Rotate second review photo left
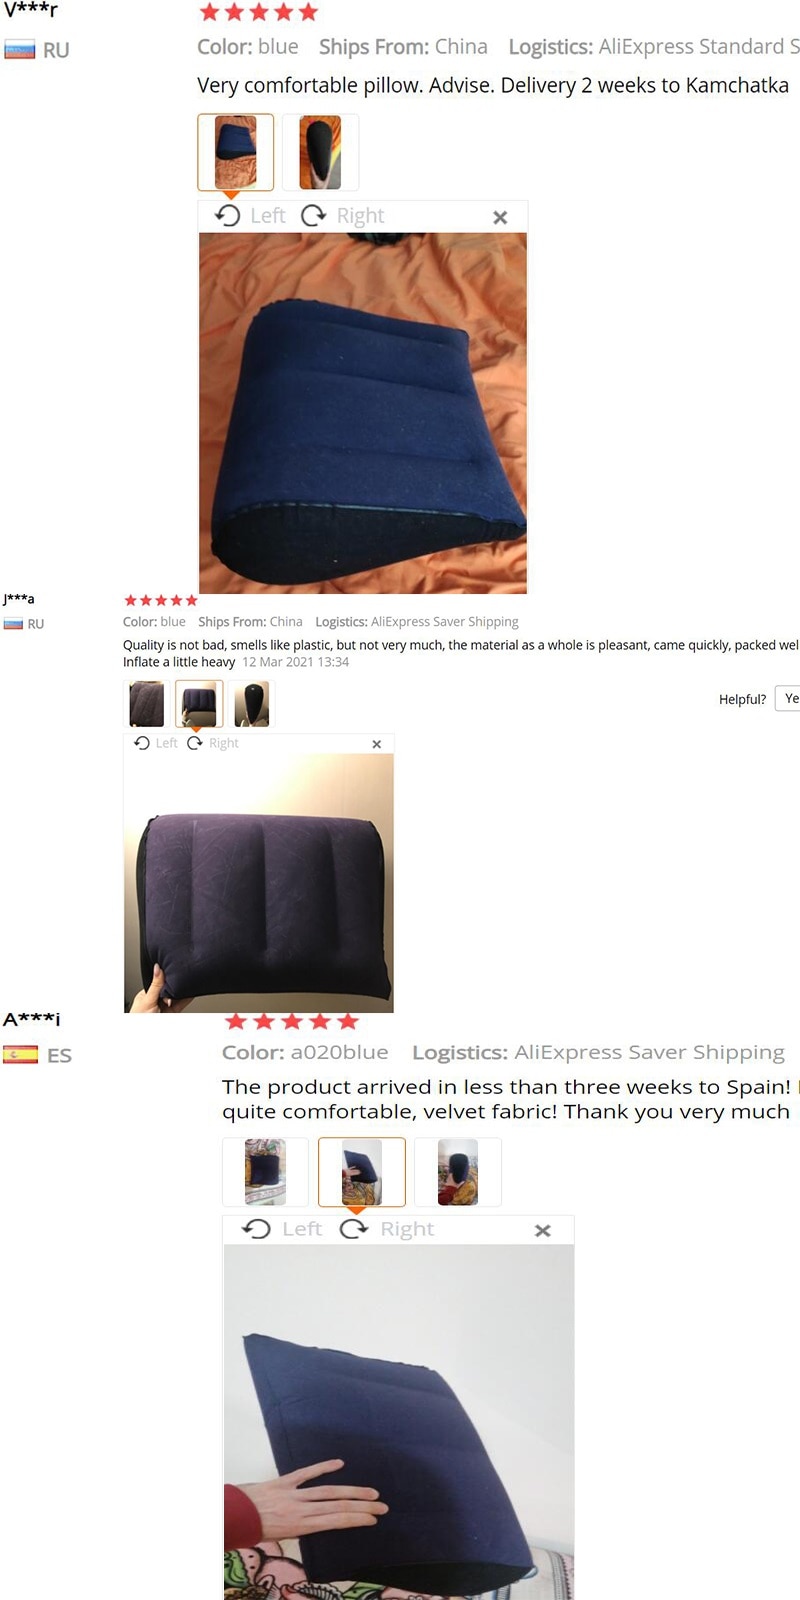The width and height of the screenshot is (800, 1600). pos(156,743)
